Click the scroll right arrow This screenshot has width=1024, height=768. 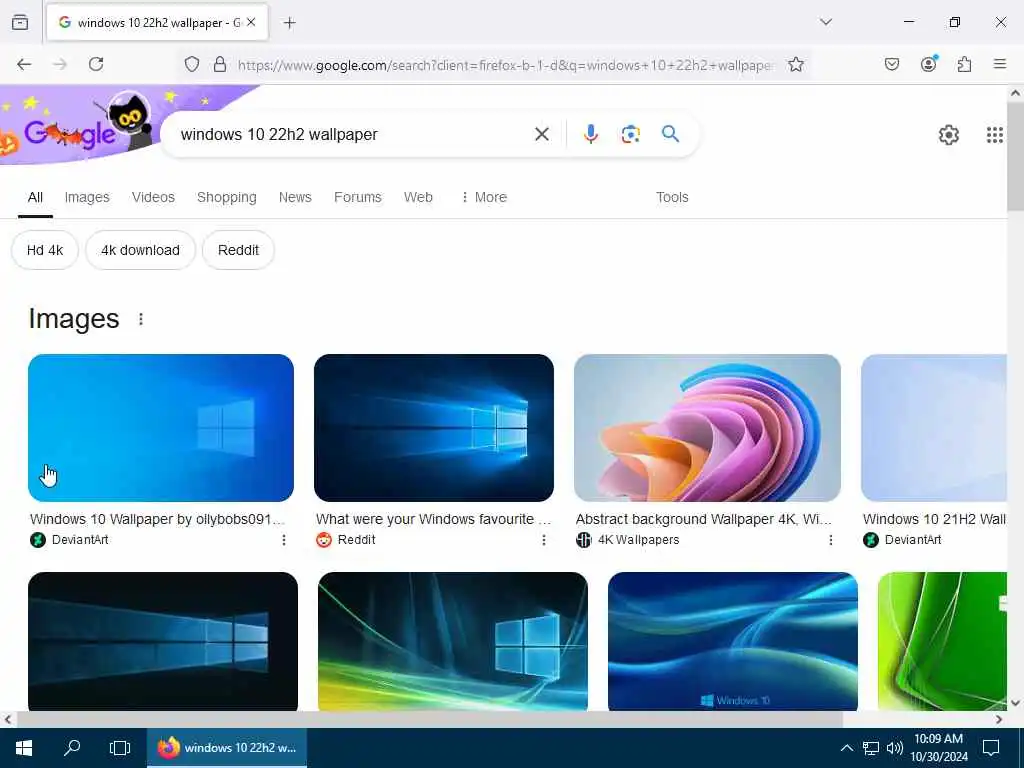click(x=999, y=719)
